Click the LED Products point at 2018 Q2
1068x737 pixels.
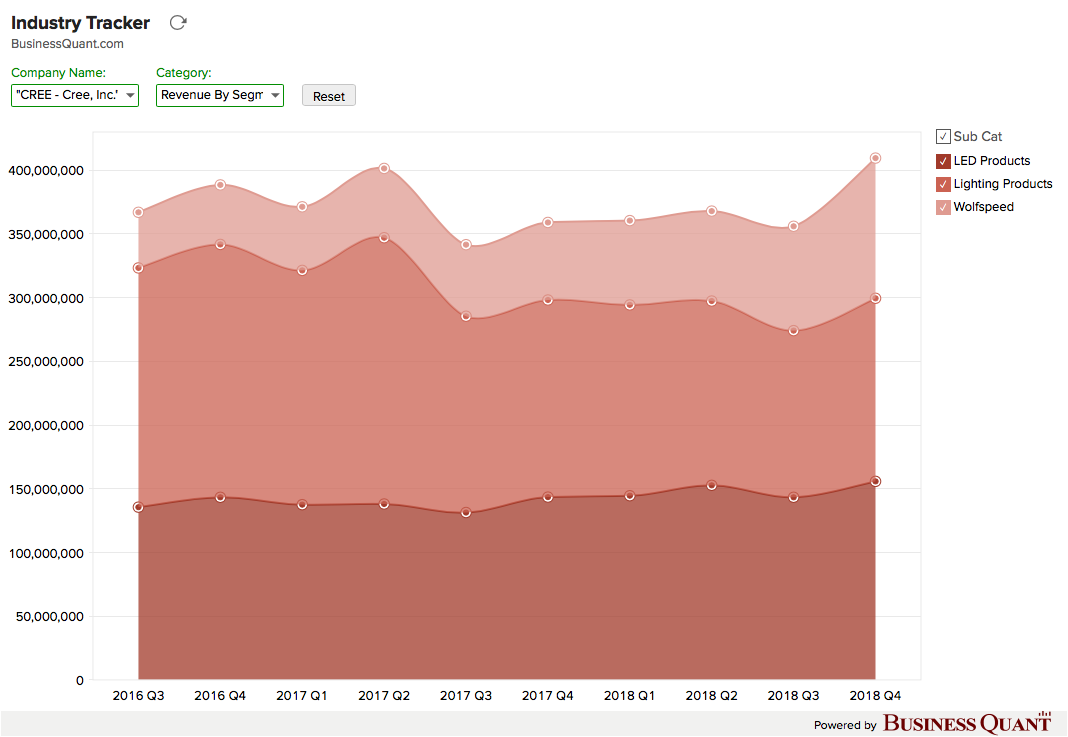point(712,486)
